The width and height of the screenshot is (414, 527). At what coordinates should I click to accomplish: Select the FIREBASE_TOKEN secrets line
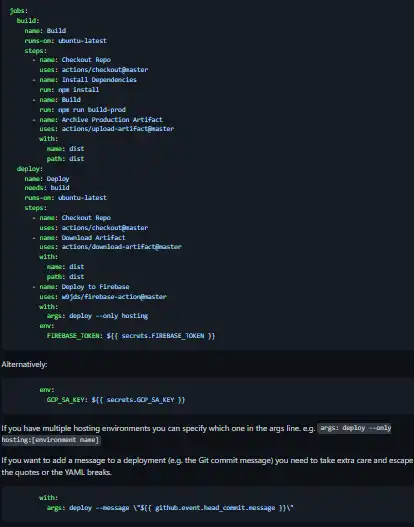click(x=131, y=336)
